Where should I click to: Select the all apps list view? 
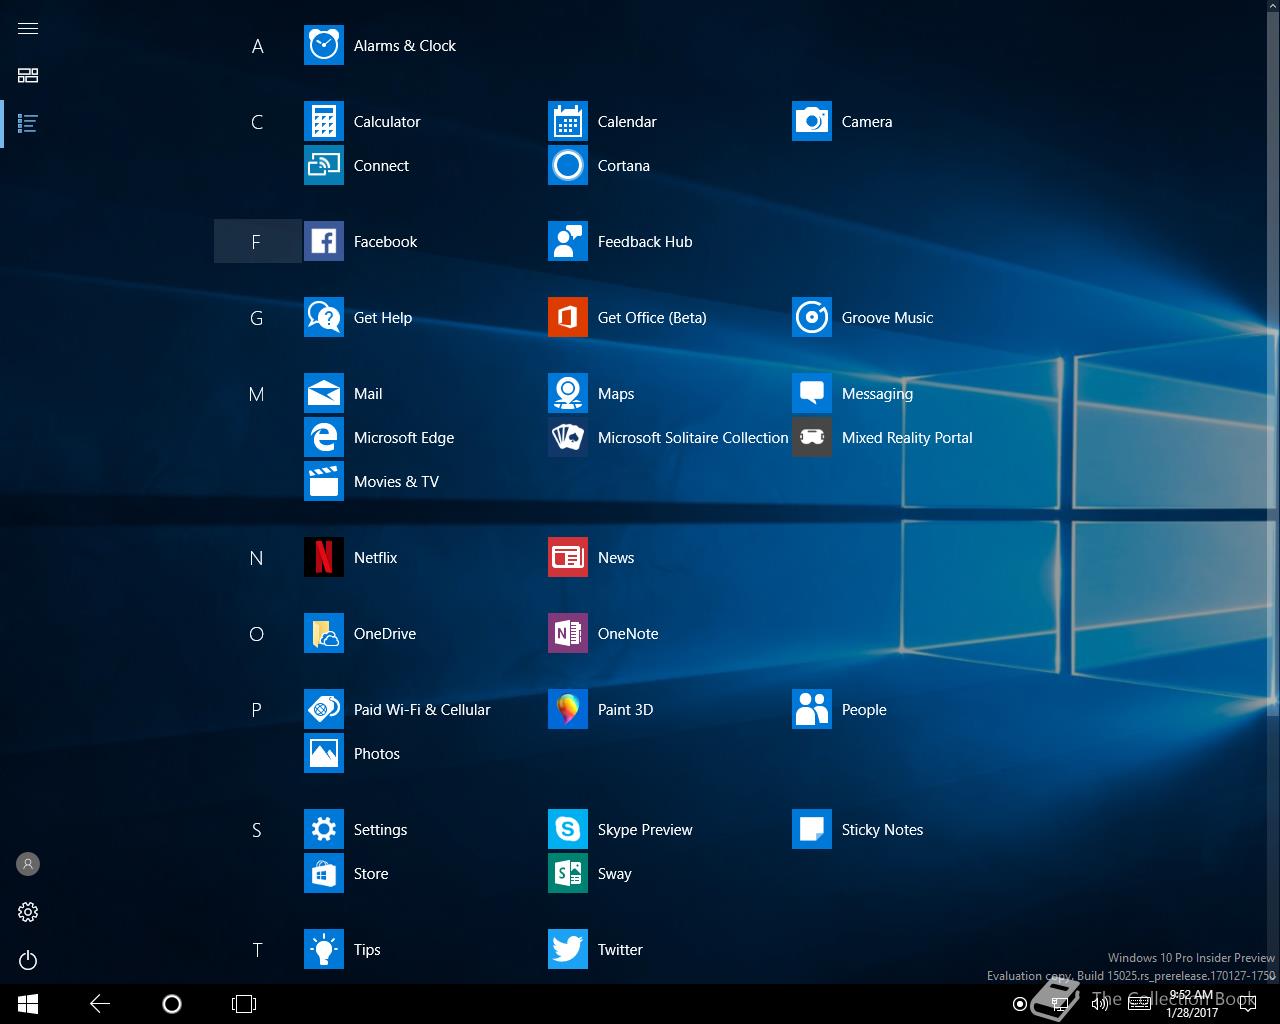coord(28,124)
